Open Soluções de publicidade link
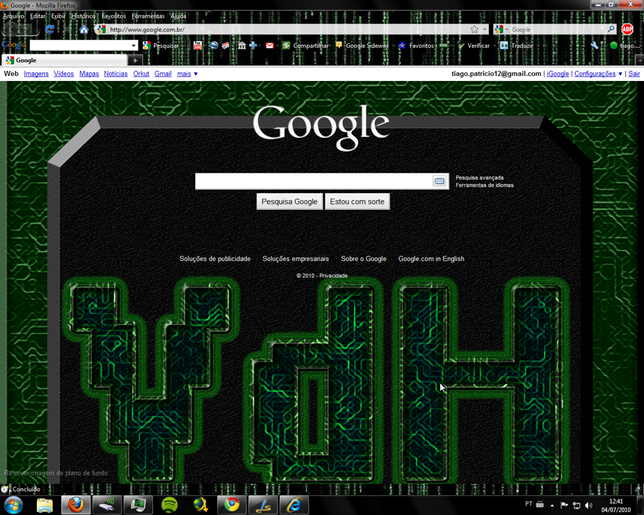 tap(215, 259)
